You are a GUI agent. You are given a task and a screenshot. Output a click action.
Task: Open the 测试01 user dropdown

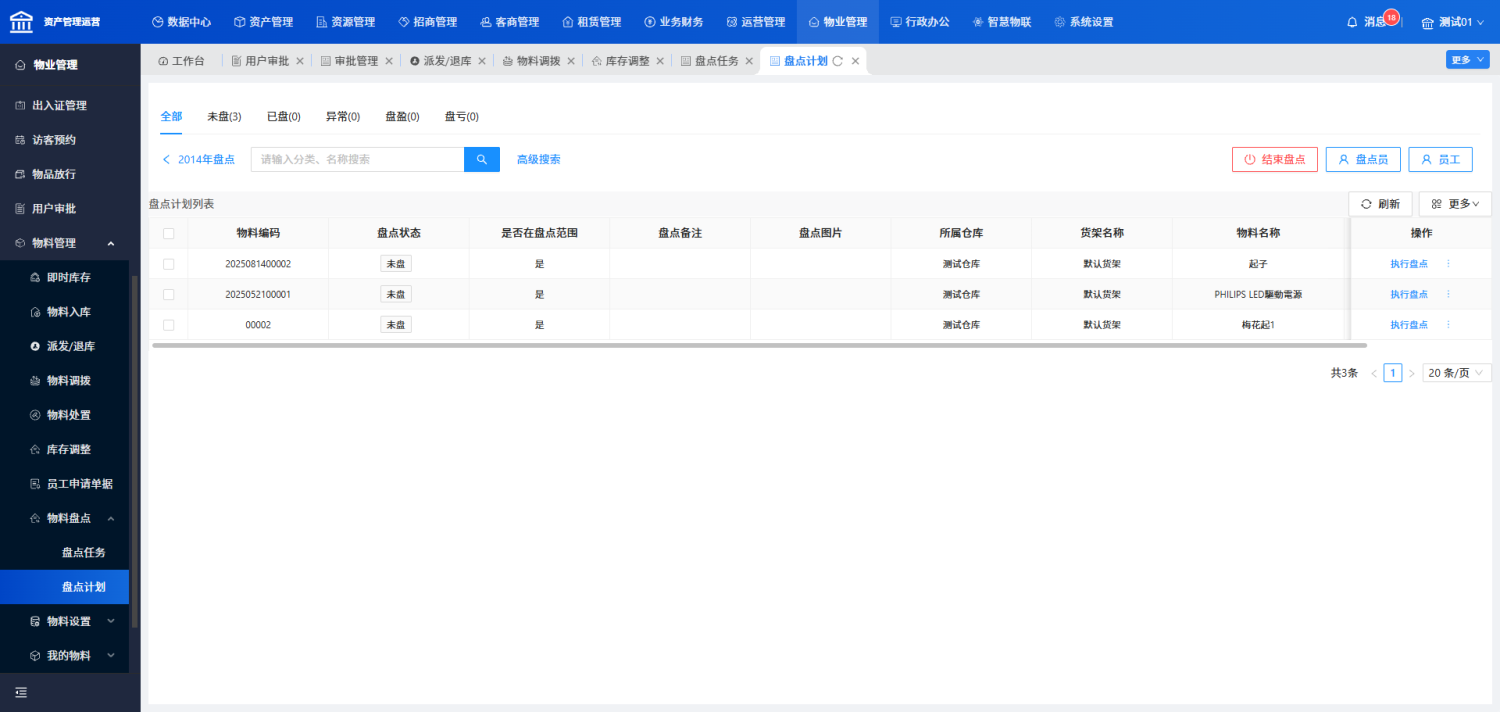(x=1453, y=22)
